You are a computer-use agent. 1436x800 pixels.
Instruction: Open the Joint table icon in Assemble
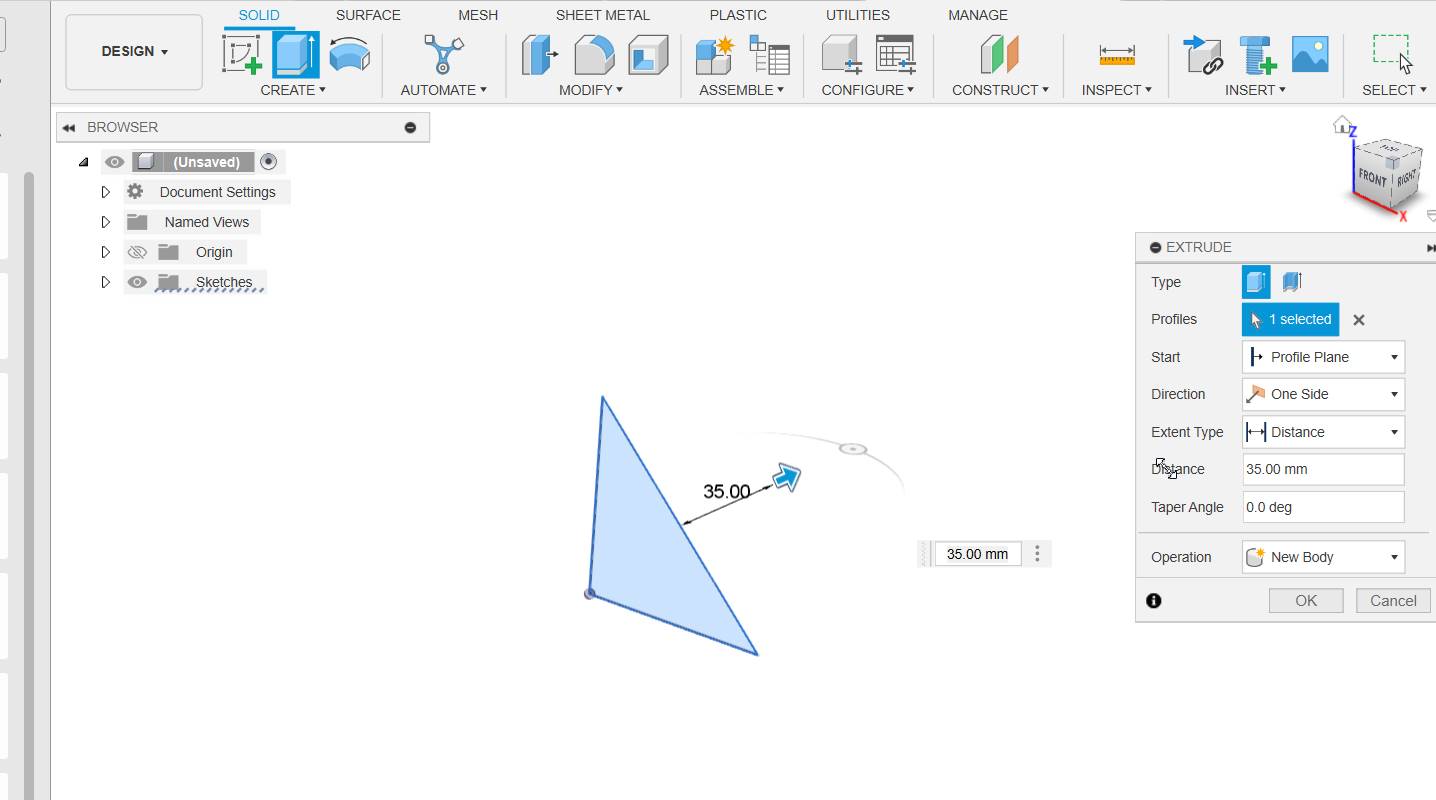pyautogui.click(x=770, y=55)
